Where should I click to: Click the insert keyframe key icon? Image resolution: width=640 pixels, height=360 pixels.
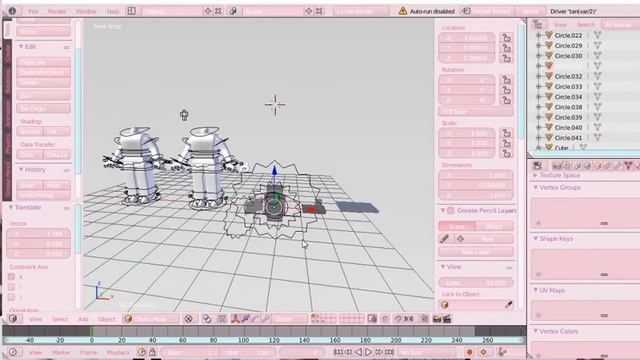(x=484, y=352)
